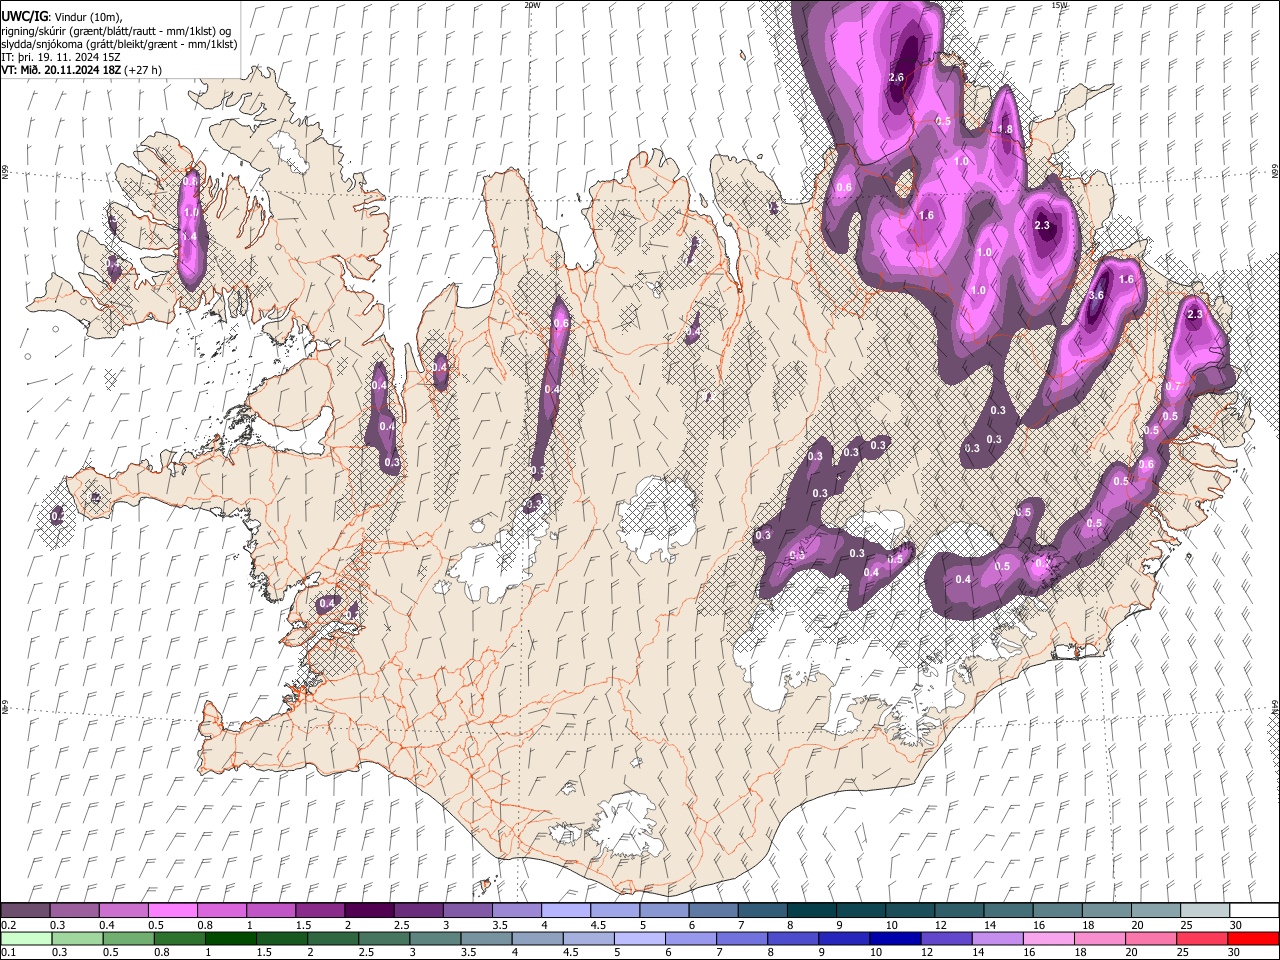
Task: Select the lavender upper swatch between 4 and 4.5
Action: [565, 910]
